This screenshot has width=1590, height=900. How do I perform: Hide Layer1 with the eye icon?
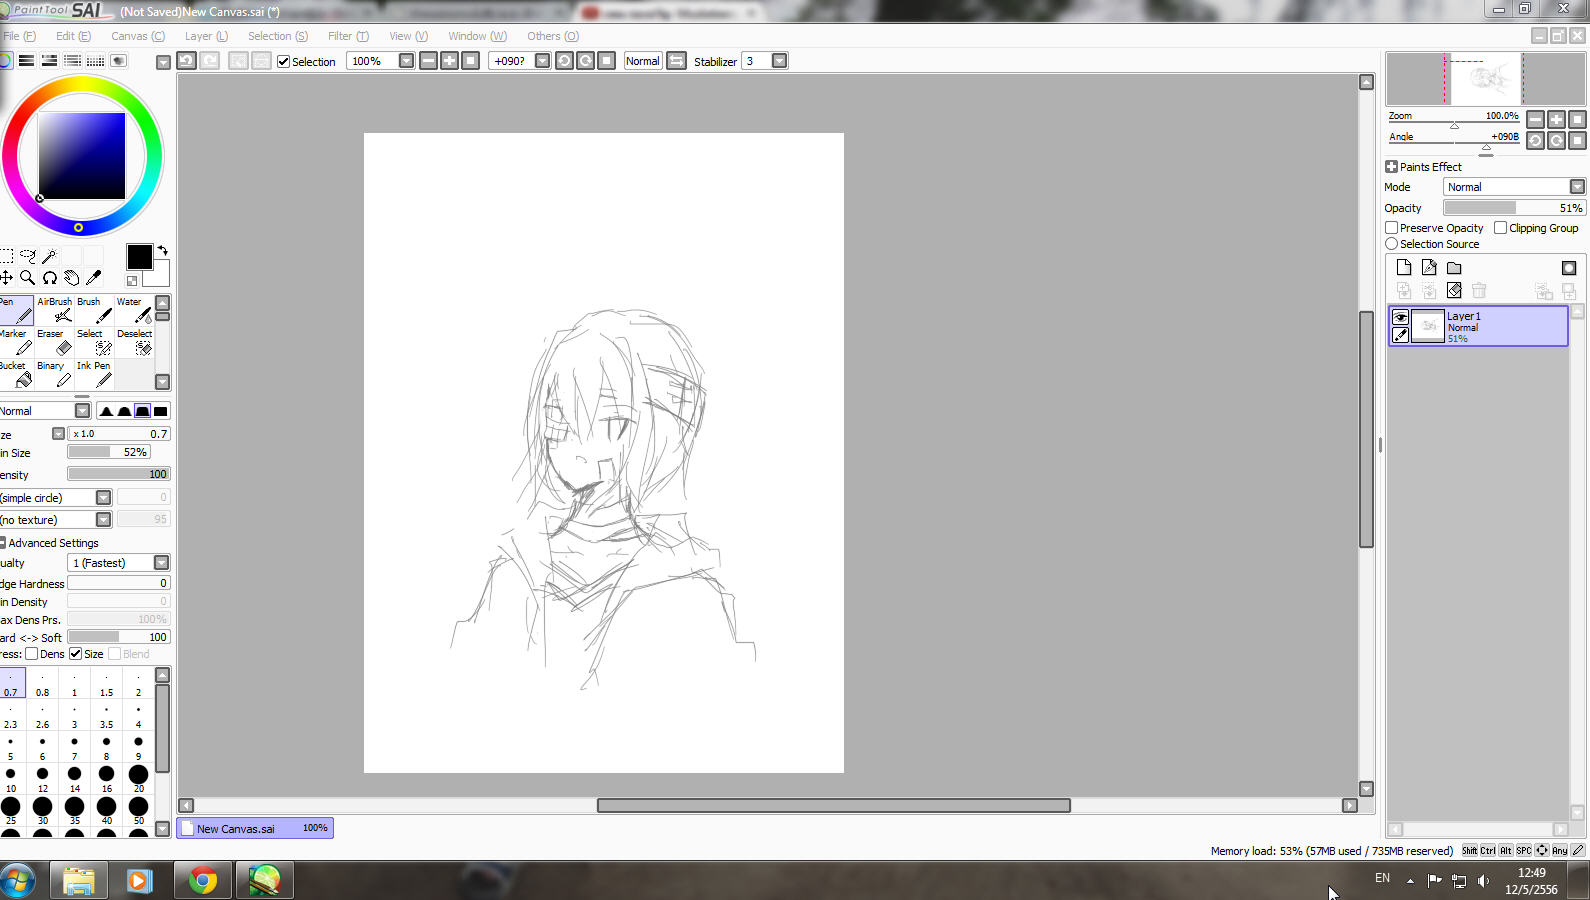1400,317
